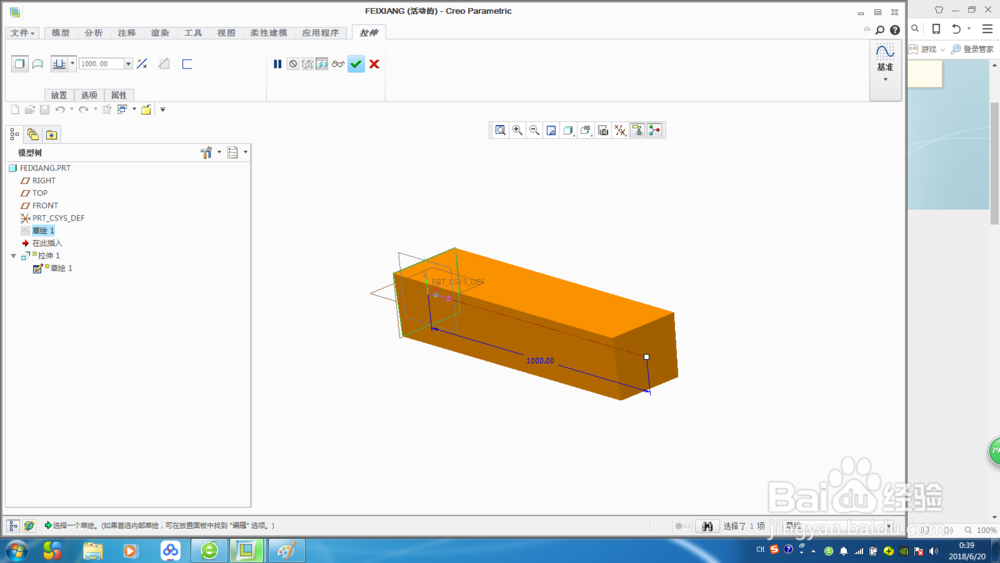Image resolution: width=1000 pixels, height=563 pixels.
Task: Open the 文件 file menu
Action: 22,33
